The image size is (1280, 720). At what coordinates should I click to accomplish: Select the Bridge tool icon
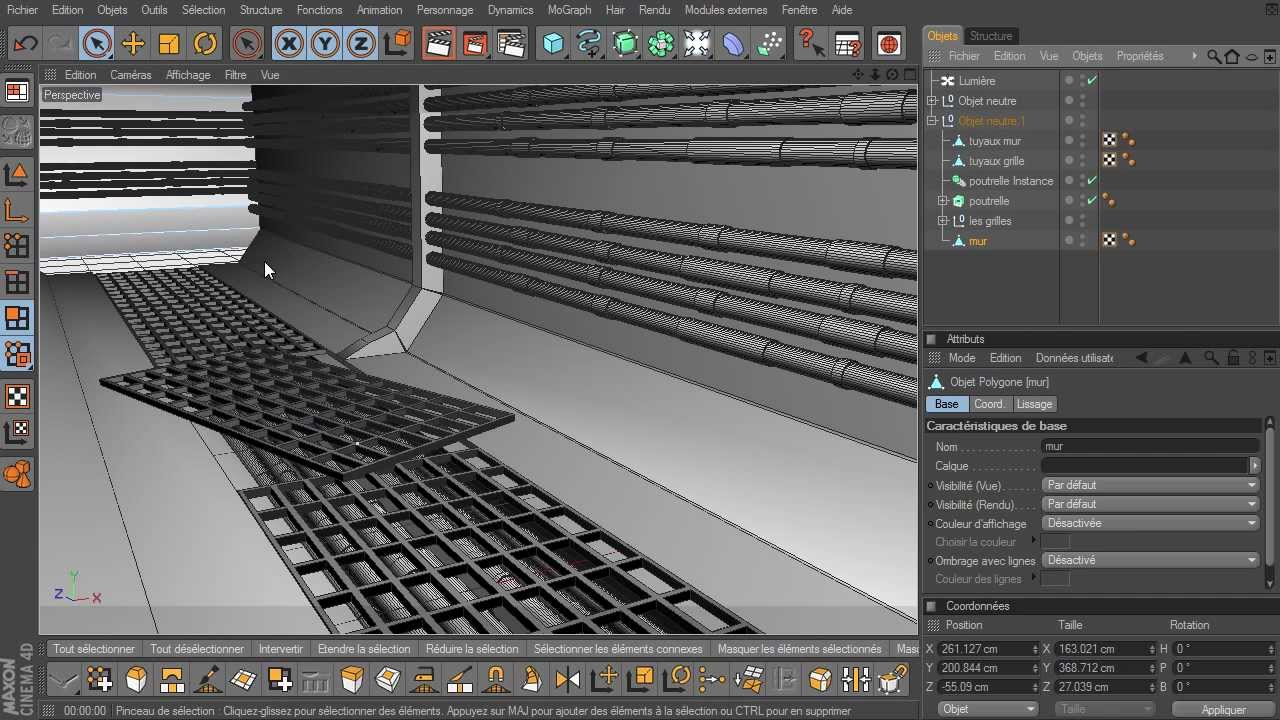pos(171,681)
